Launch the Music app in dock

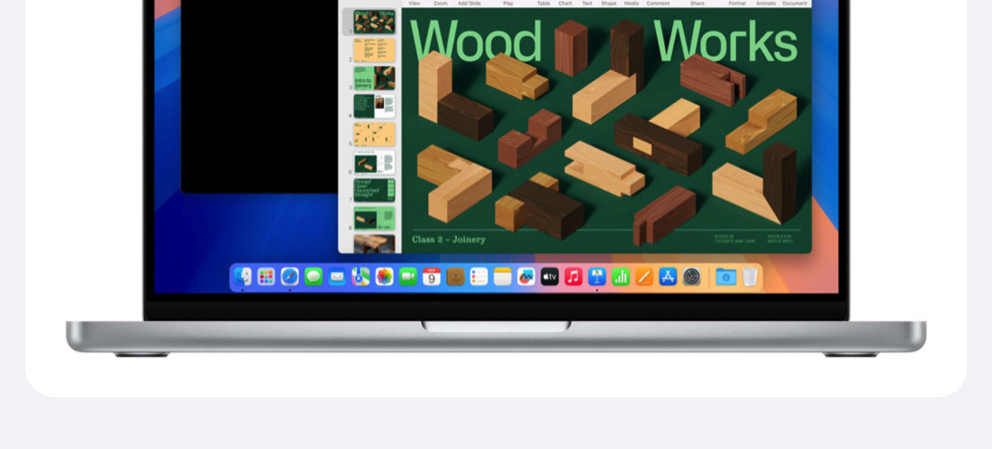click(x=574, y=277)
